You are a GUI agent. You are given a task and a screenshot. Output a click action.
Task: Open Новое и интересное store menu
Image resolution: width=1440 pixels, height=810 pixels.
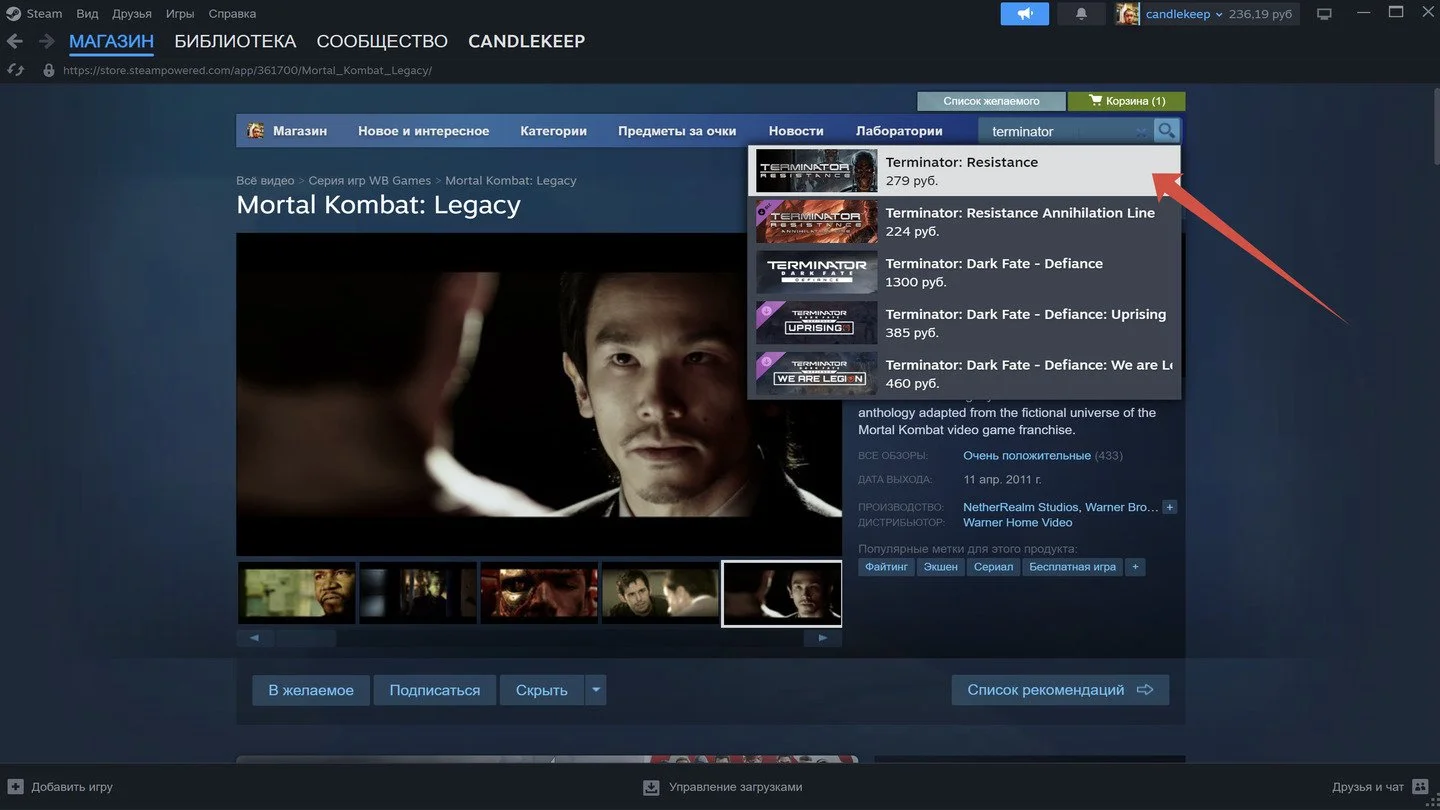[424, 131]
